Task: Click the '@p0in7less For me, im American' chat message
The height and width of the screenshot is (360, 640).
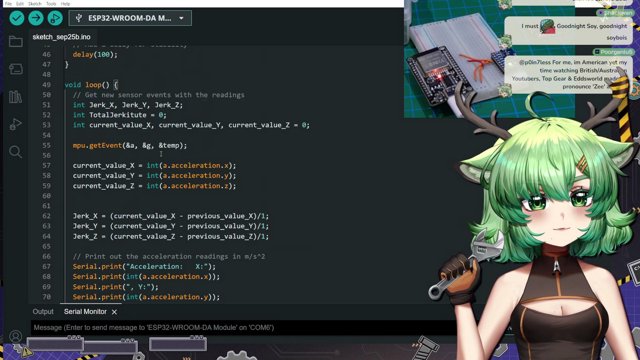Action: coord(569,74)
